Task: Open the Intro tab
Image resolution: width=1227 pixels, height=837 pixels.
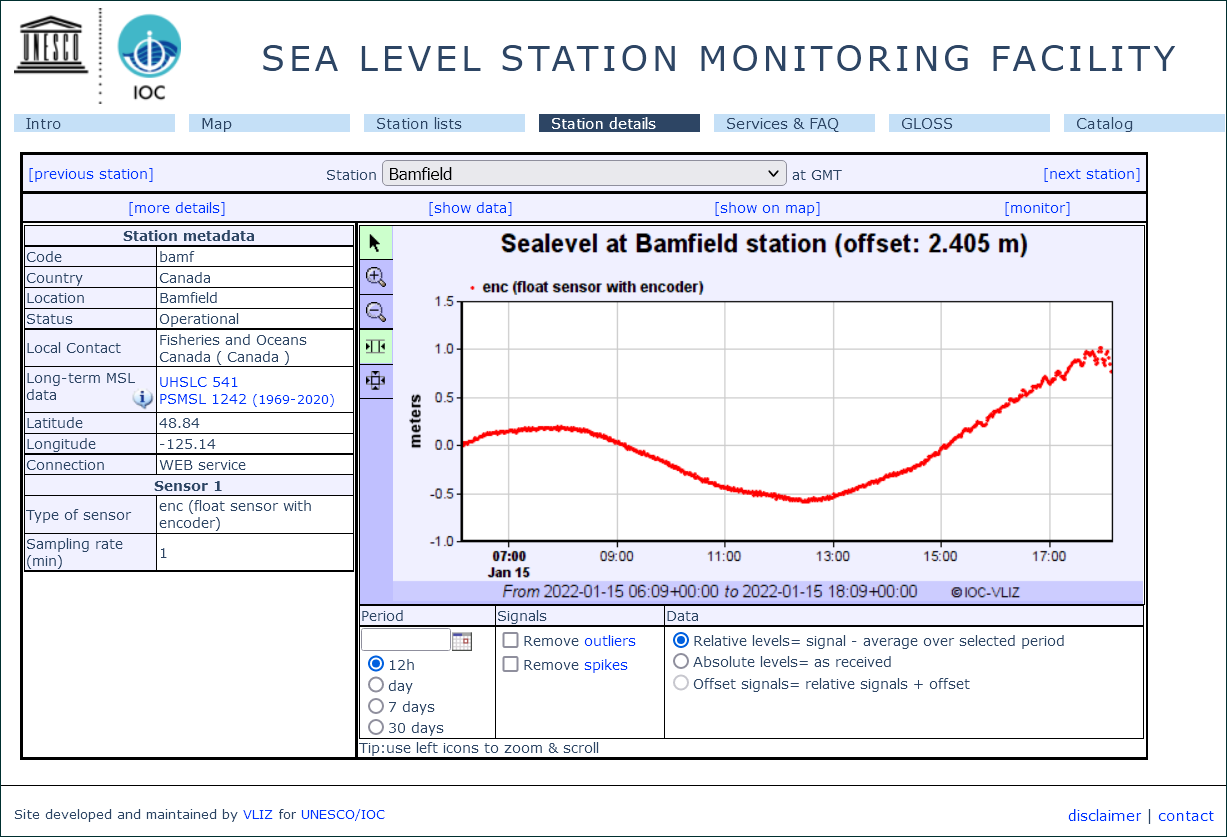Action: point(94,124)
